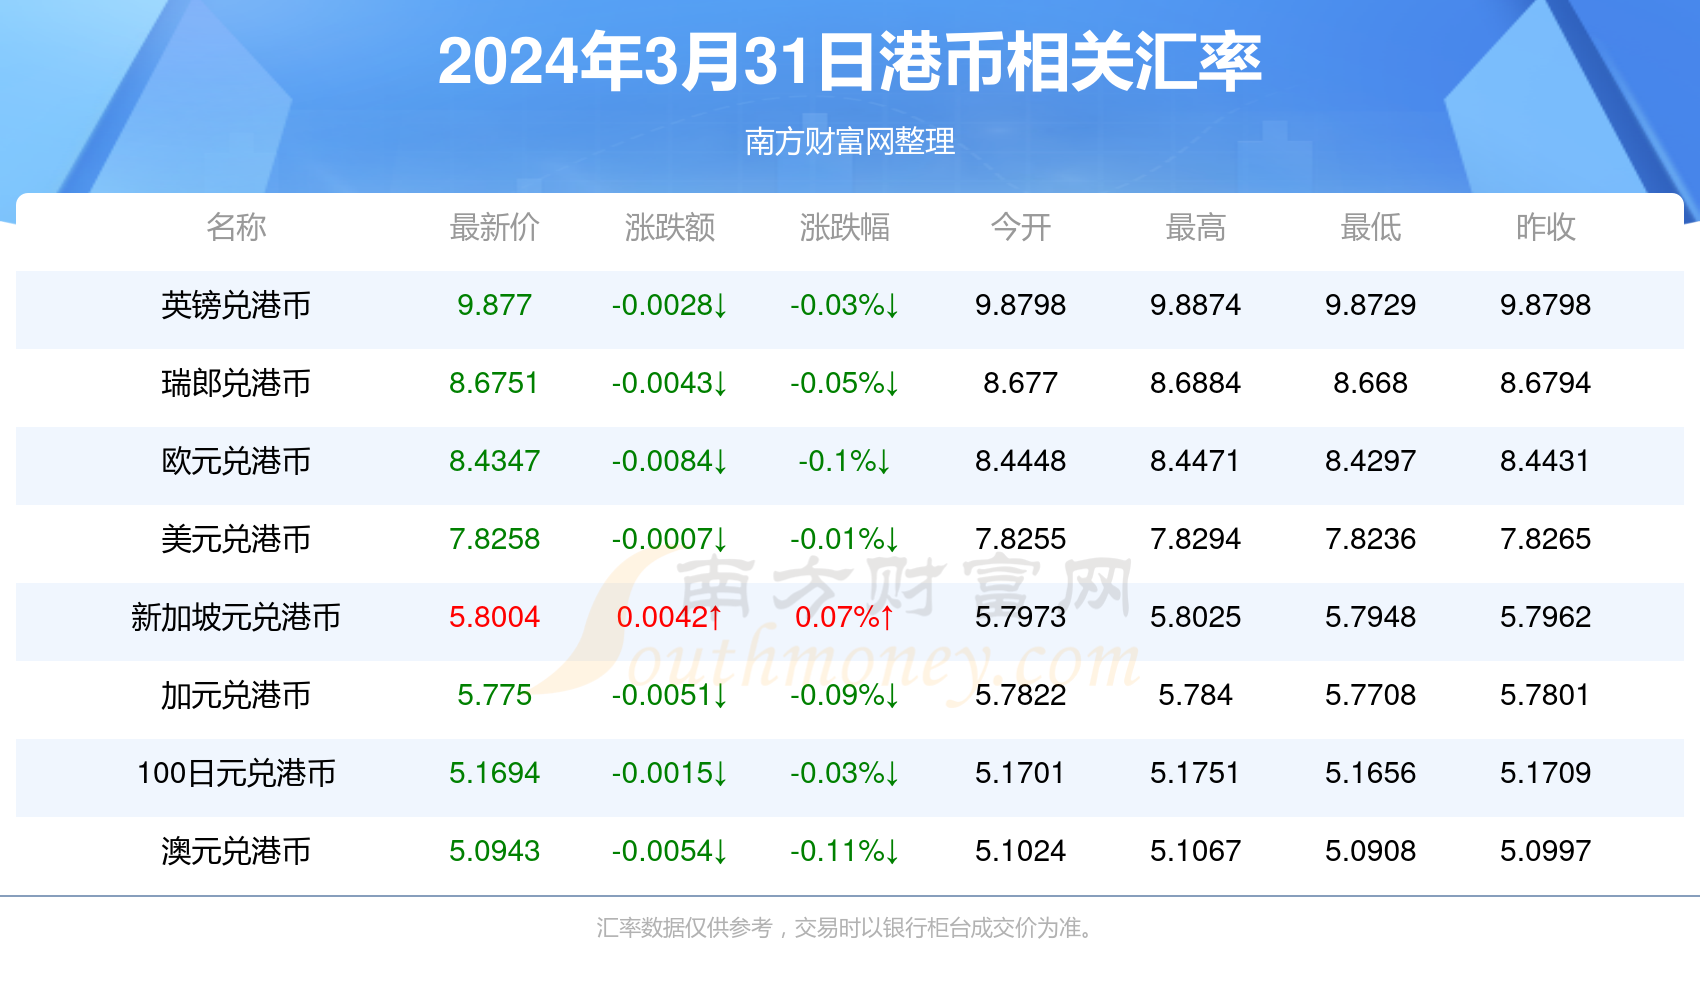Click change amount -0.0007↓
This screenshot has height=1000, width=1700.
tap(669, 539)
